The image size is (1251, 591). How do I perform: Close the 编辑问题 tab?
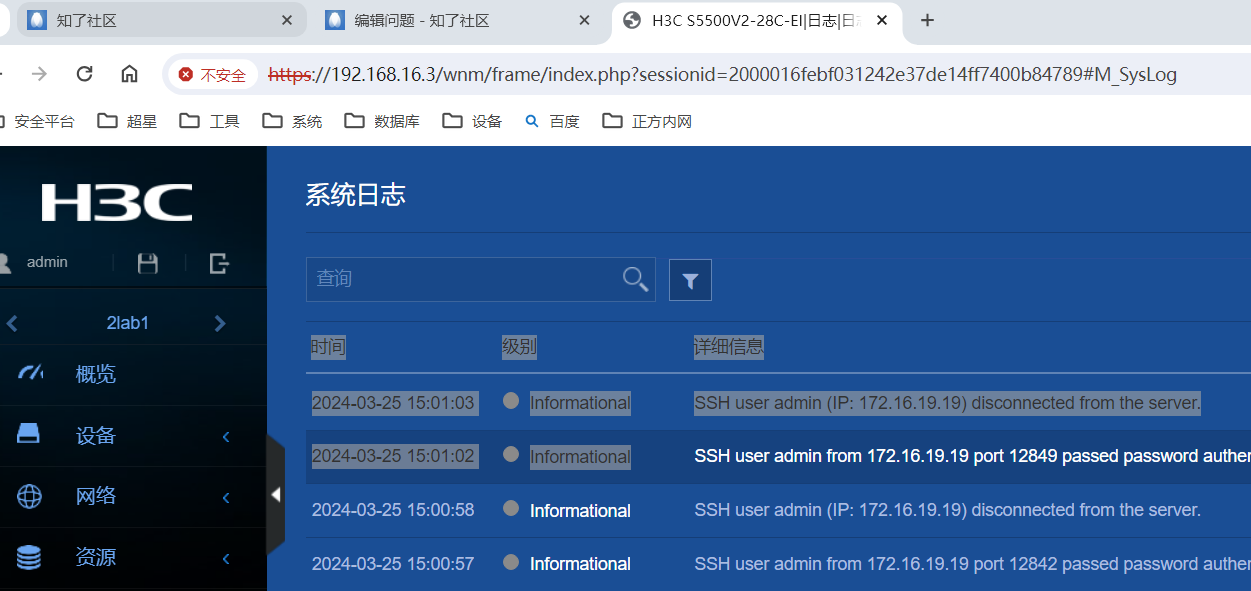pyautogui.click(x=585, y=20)
